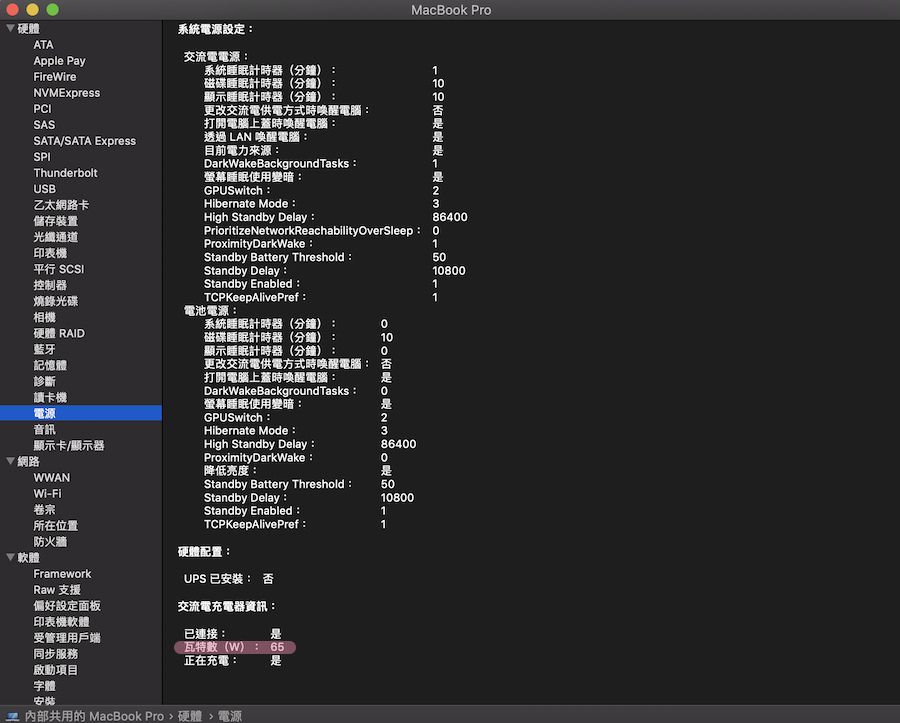900x723 pixels.
Task: Click the 透過 LAN 喚醒電腦 row label
Action: (255, 137)
